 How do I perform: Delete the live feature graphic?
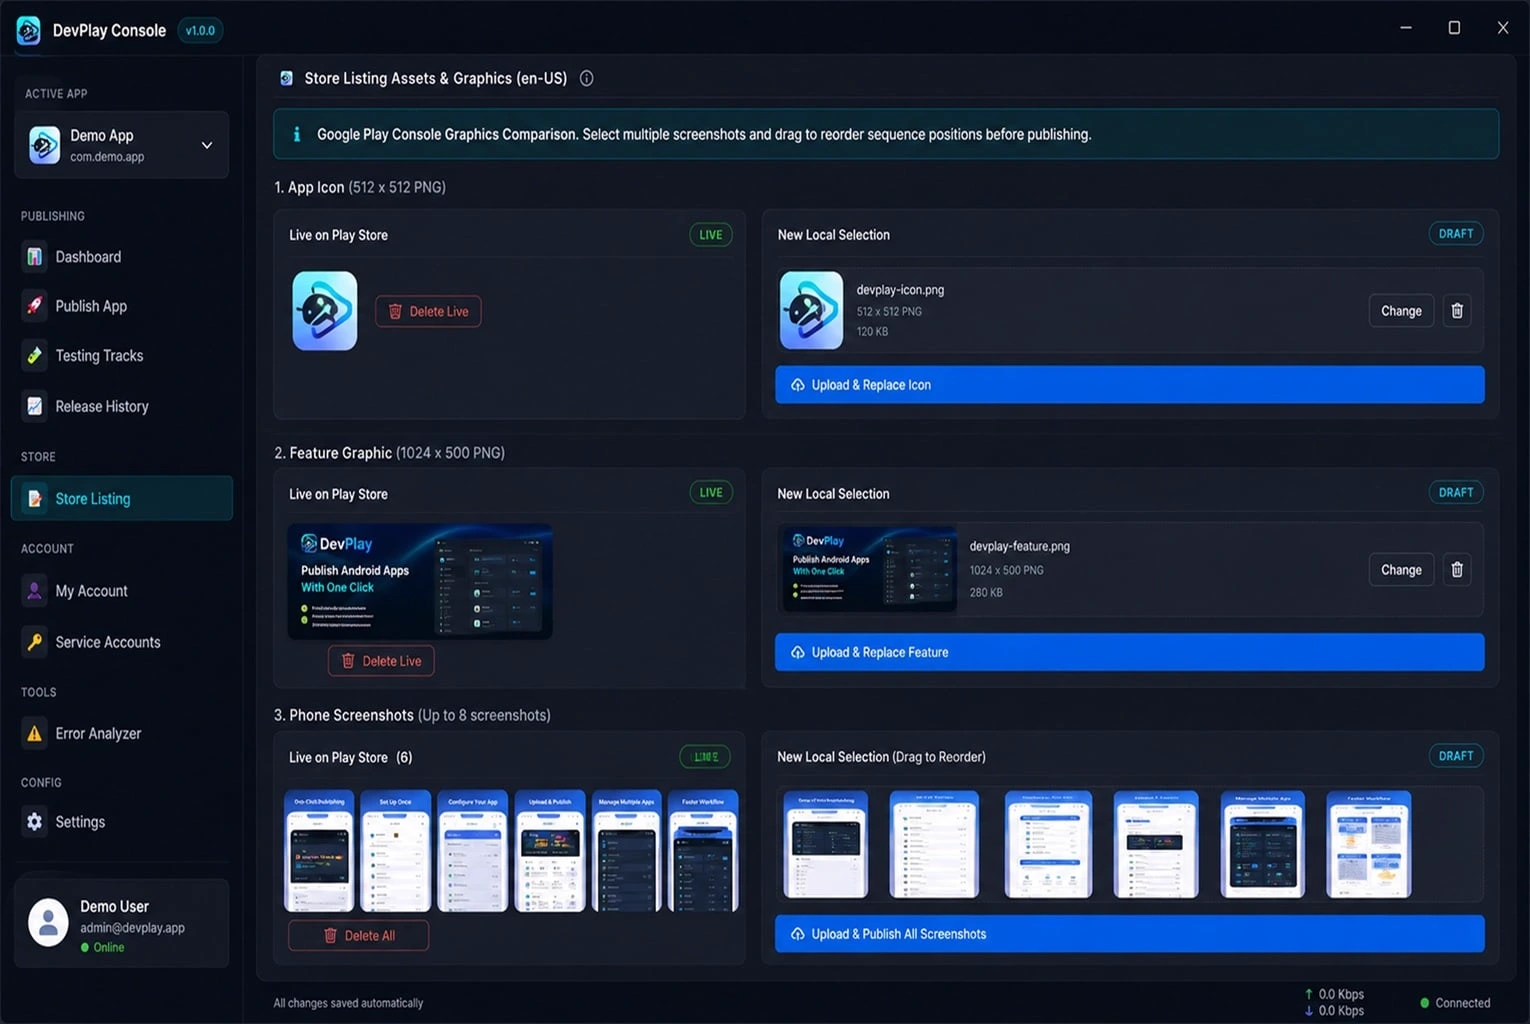(x=381, y=661)
